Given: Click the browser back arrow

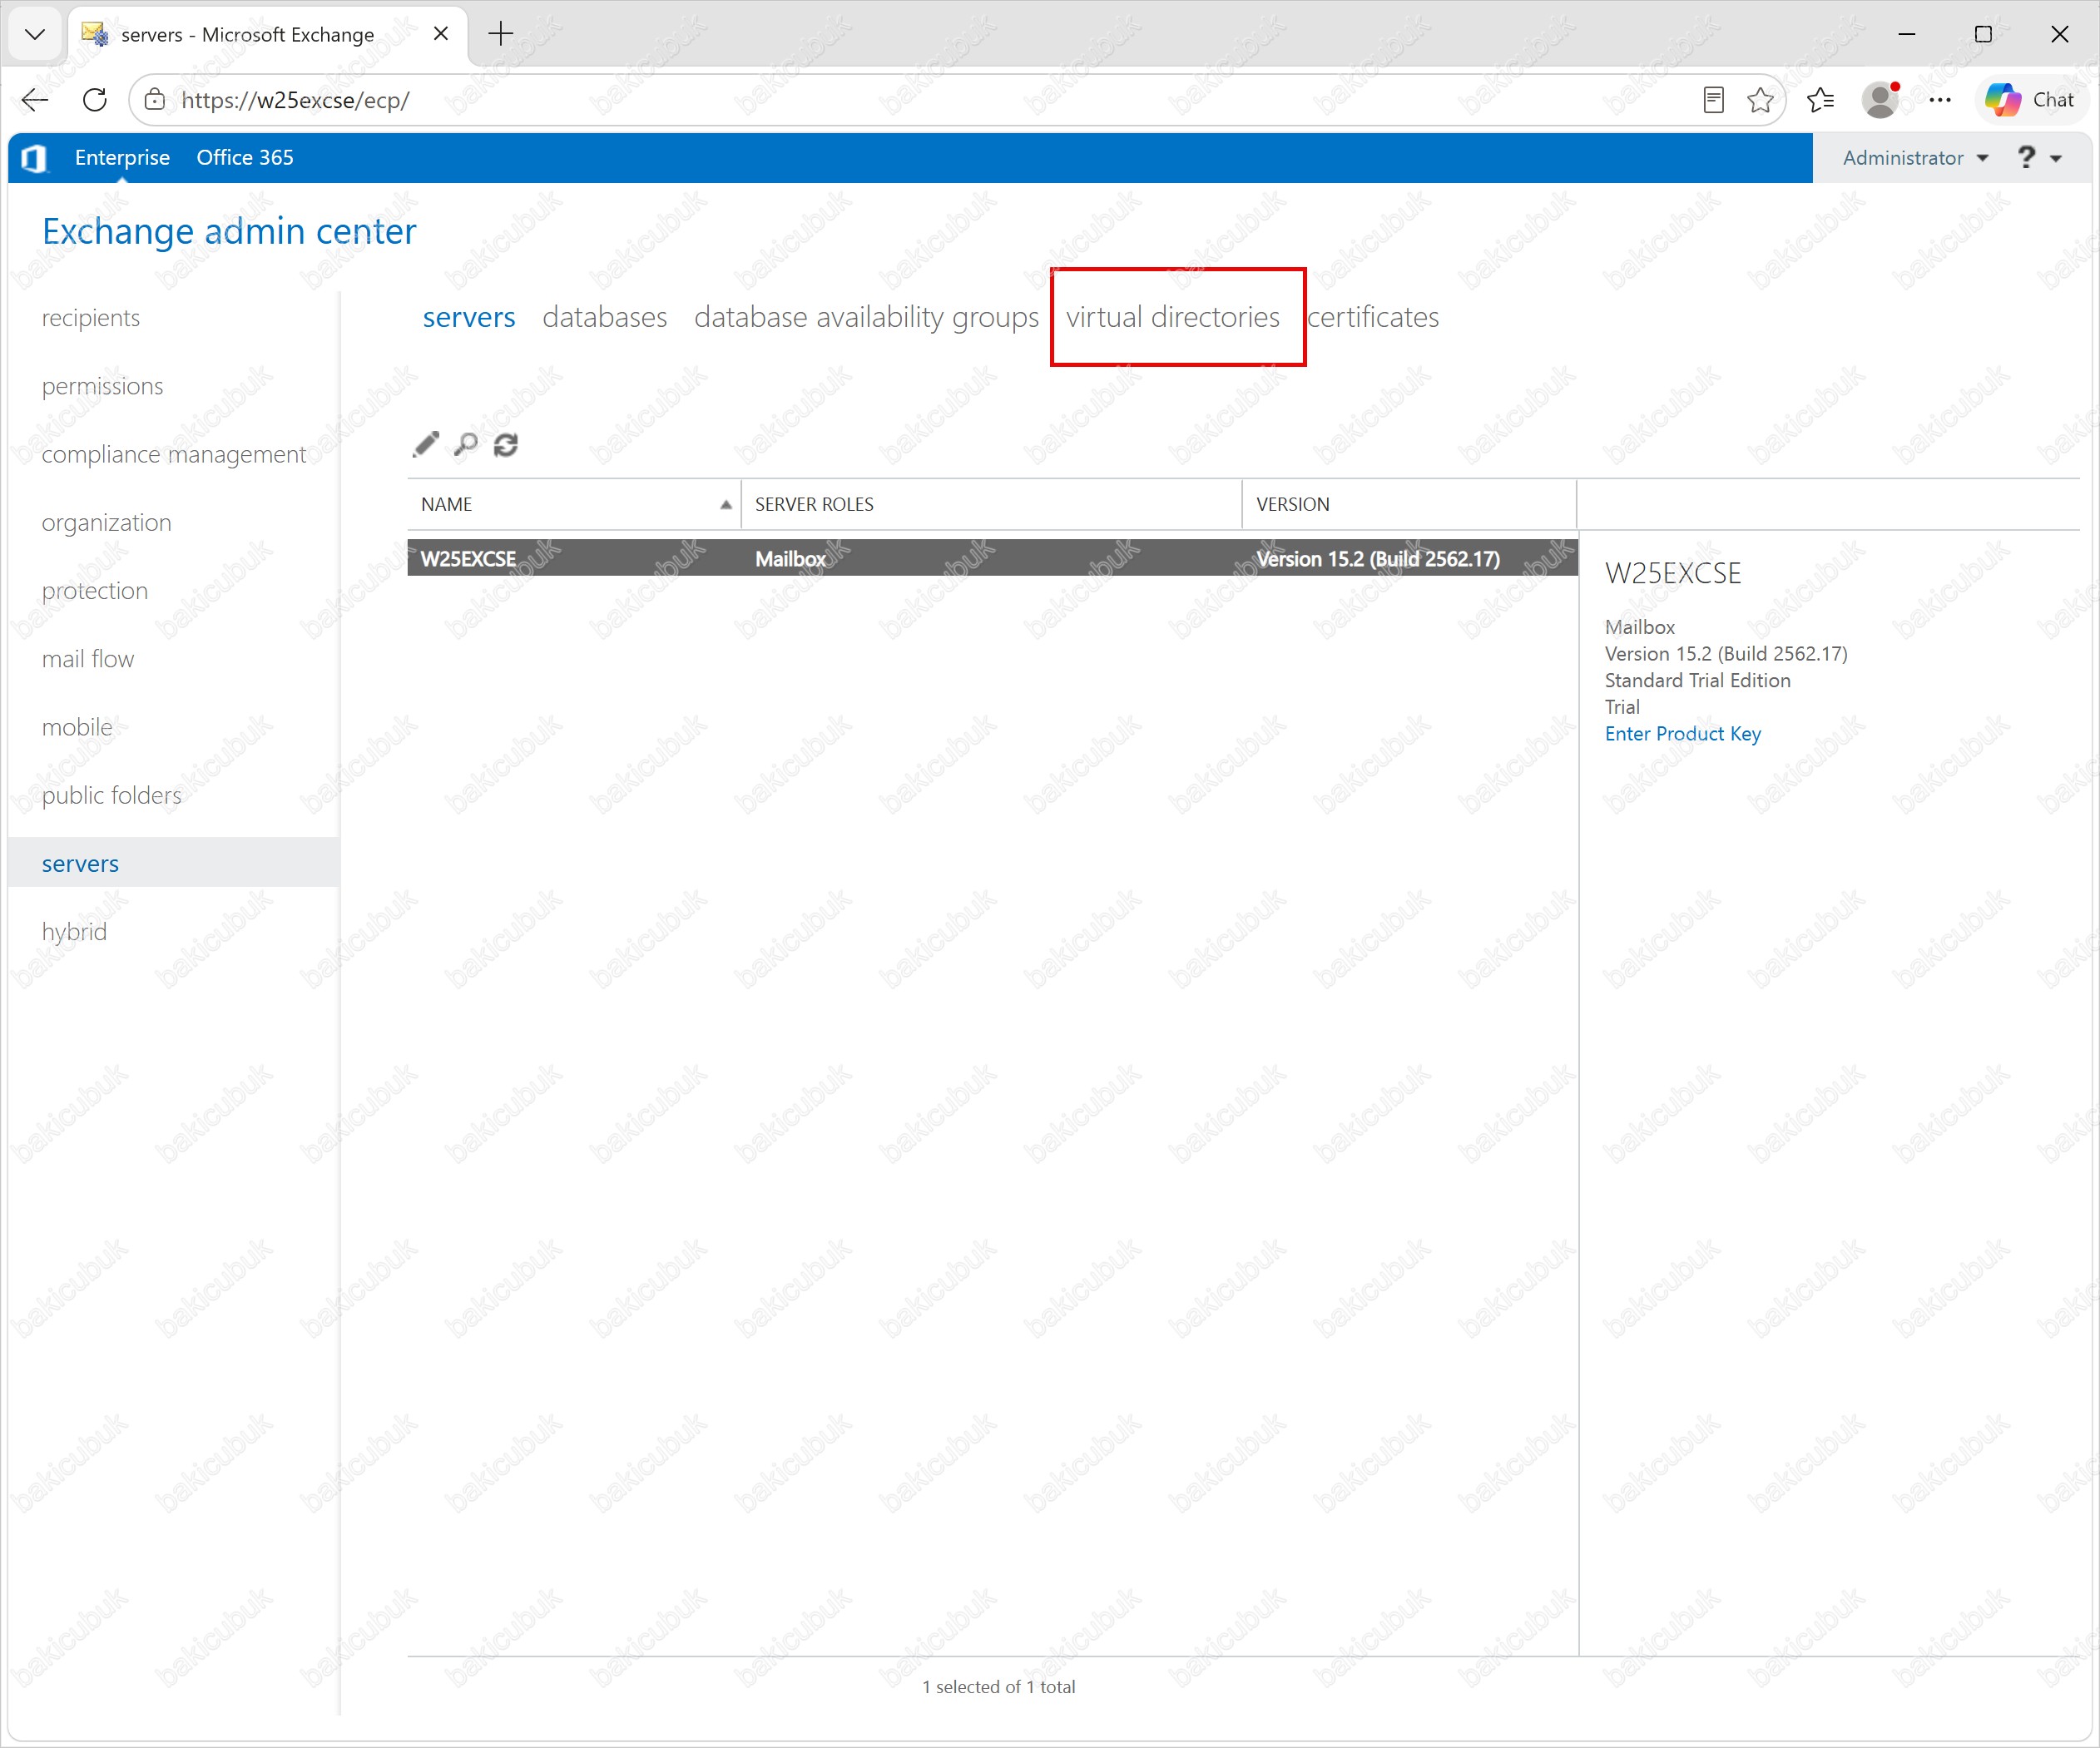Looking at the screenshot, I should click(x=35, y=100).
